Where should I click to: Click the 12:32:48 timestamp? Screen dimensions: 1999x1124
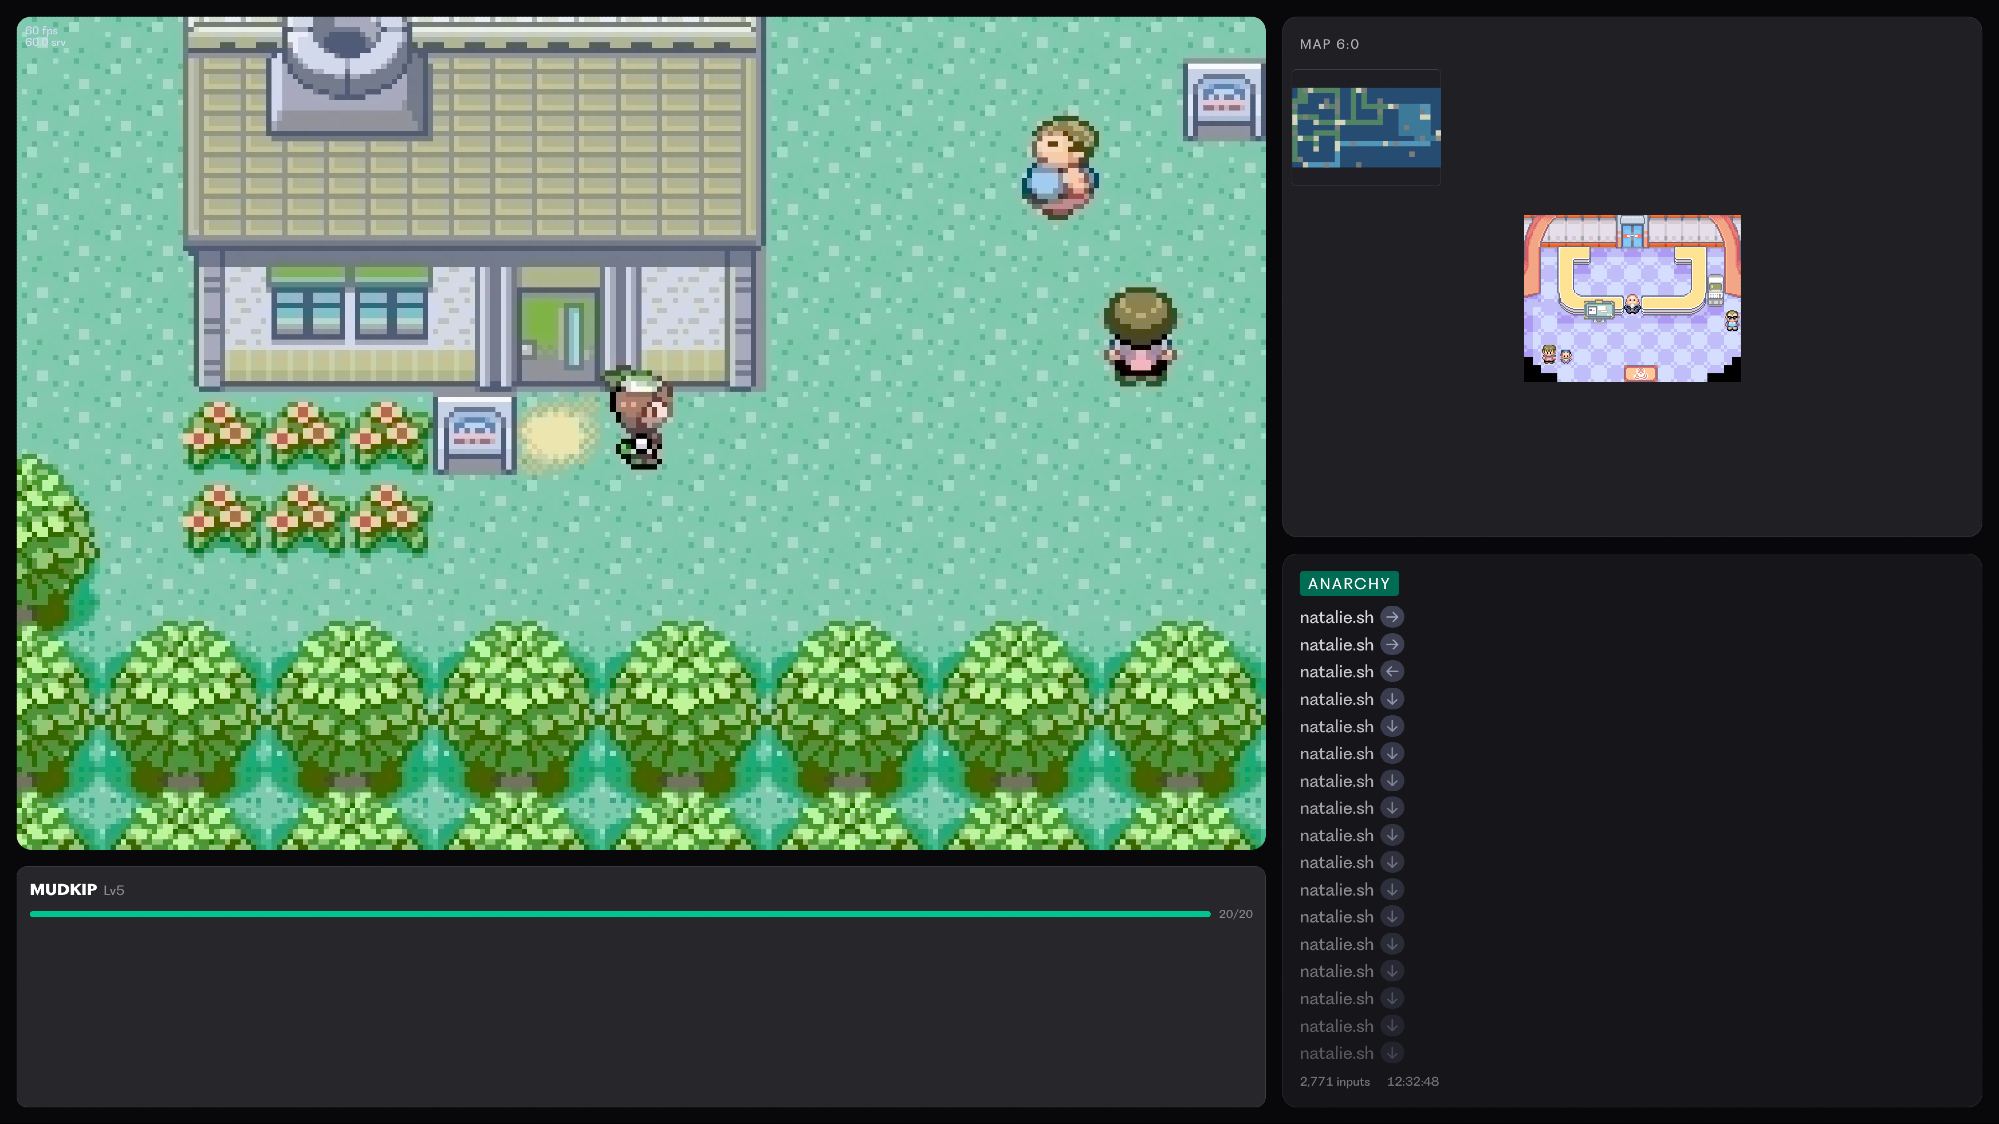click(1412, 1082)
